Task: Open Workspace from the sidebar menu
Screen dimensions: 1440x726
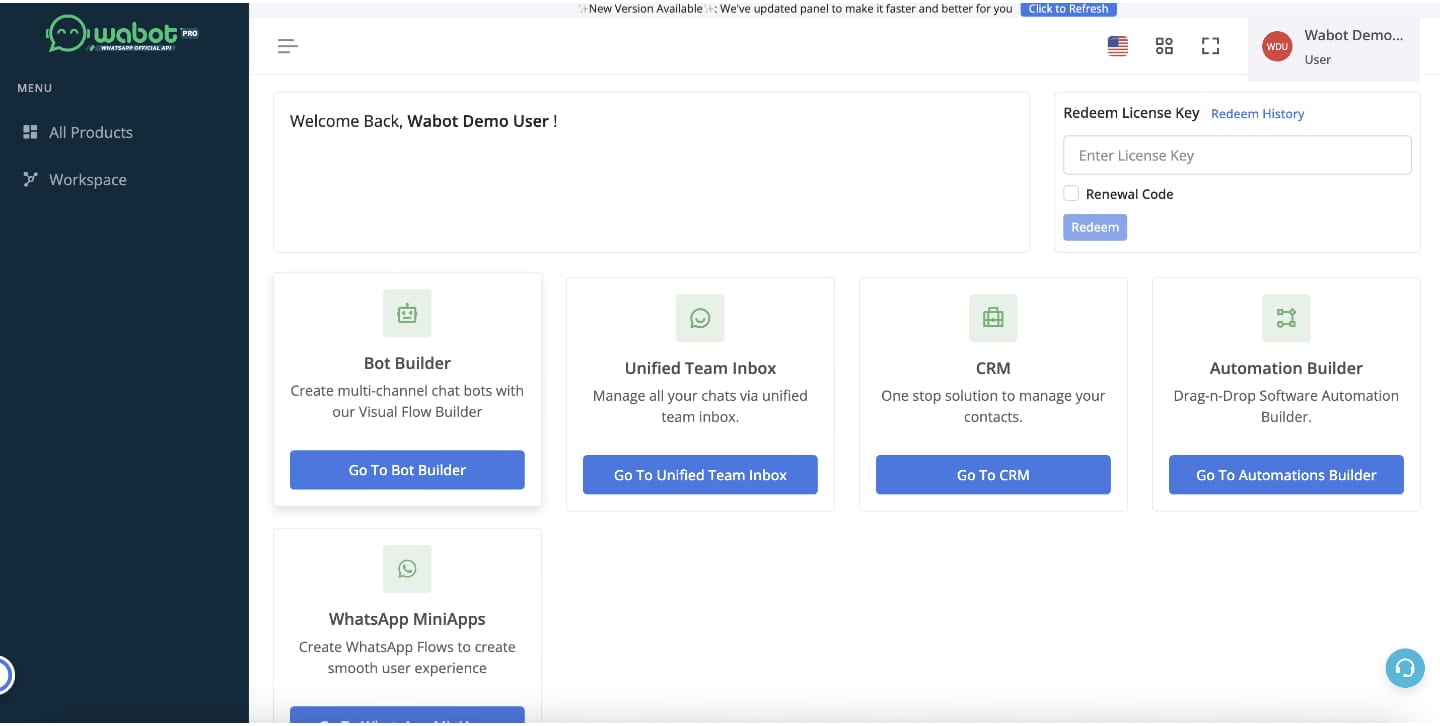Action: pos(87,180)
